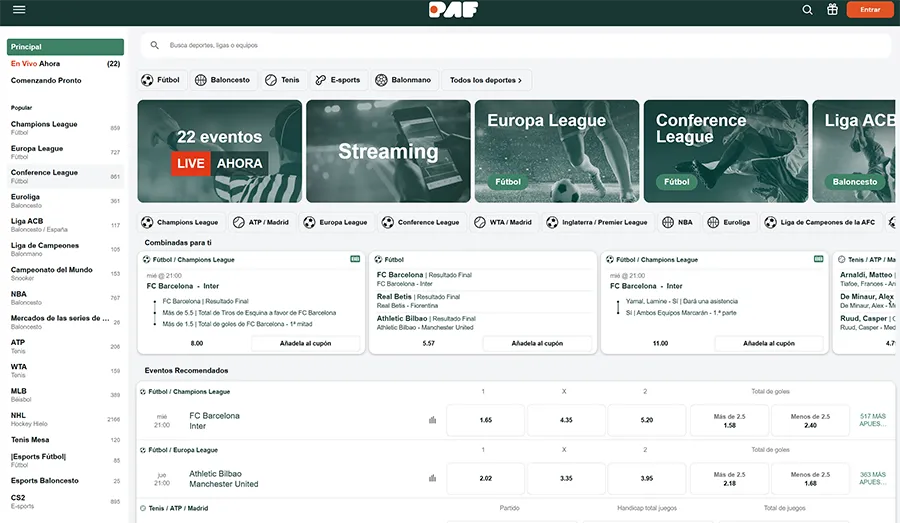
Task: Click the ATP / Madrid chip
Action: 262,222
